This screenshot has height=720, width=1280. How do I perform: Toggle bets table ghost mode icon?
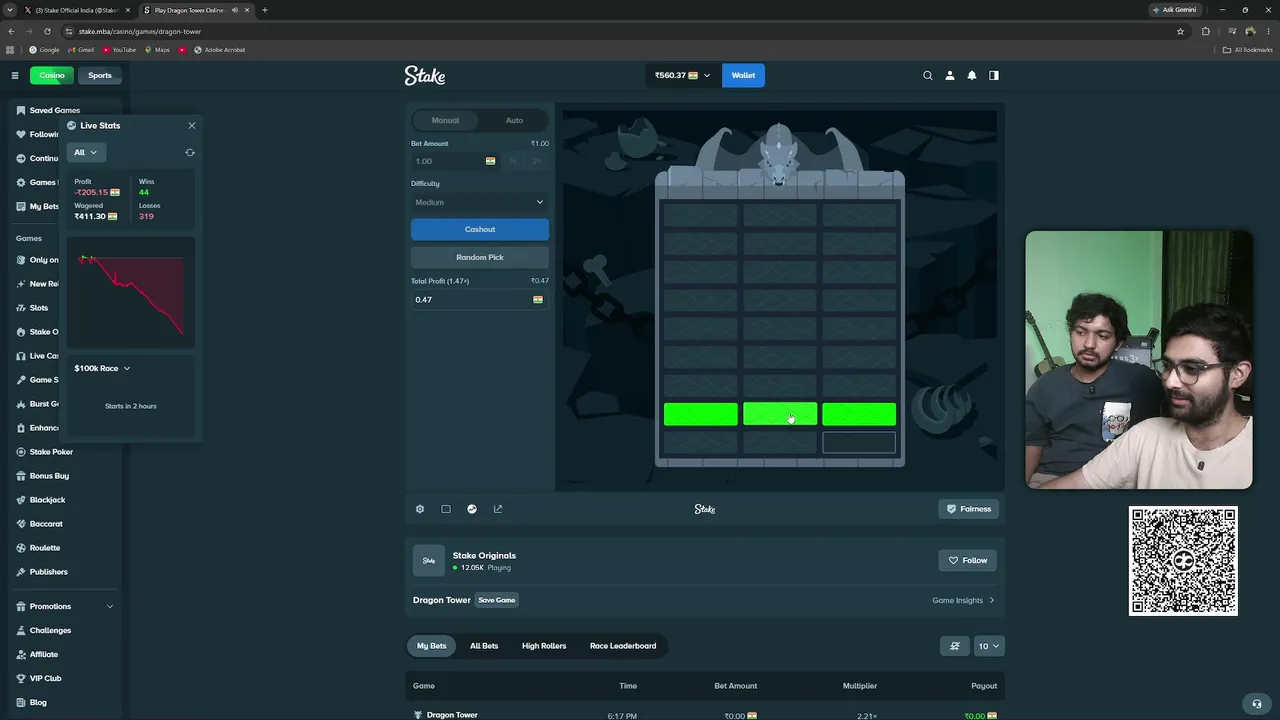[x=955, y=646]
